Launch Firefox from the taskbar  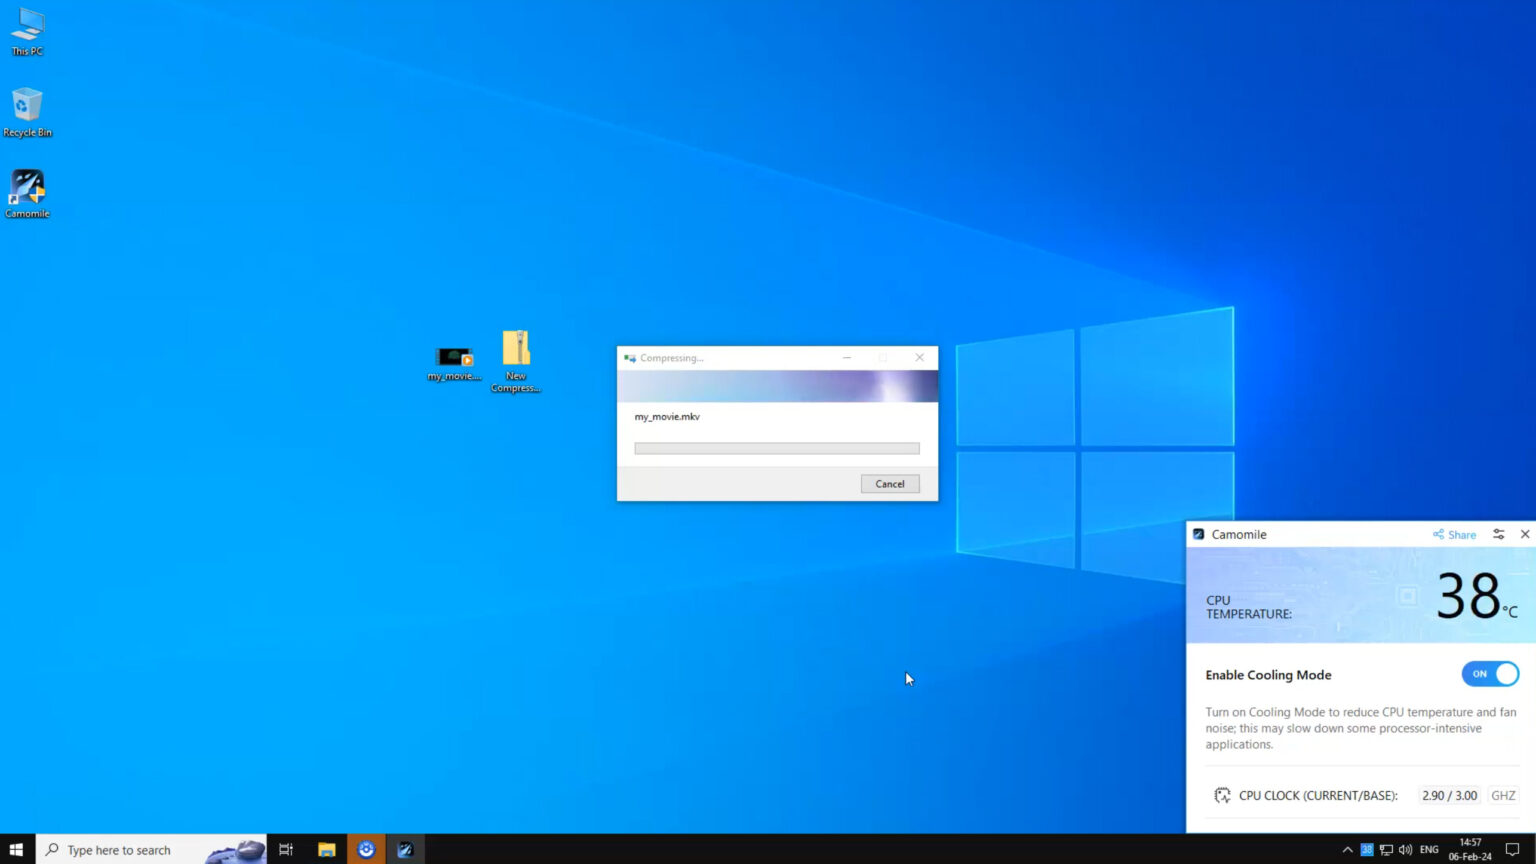tap(366, 849)
